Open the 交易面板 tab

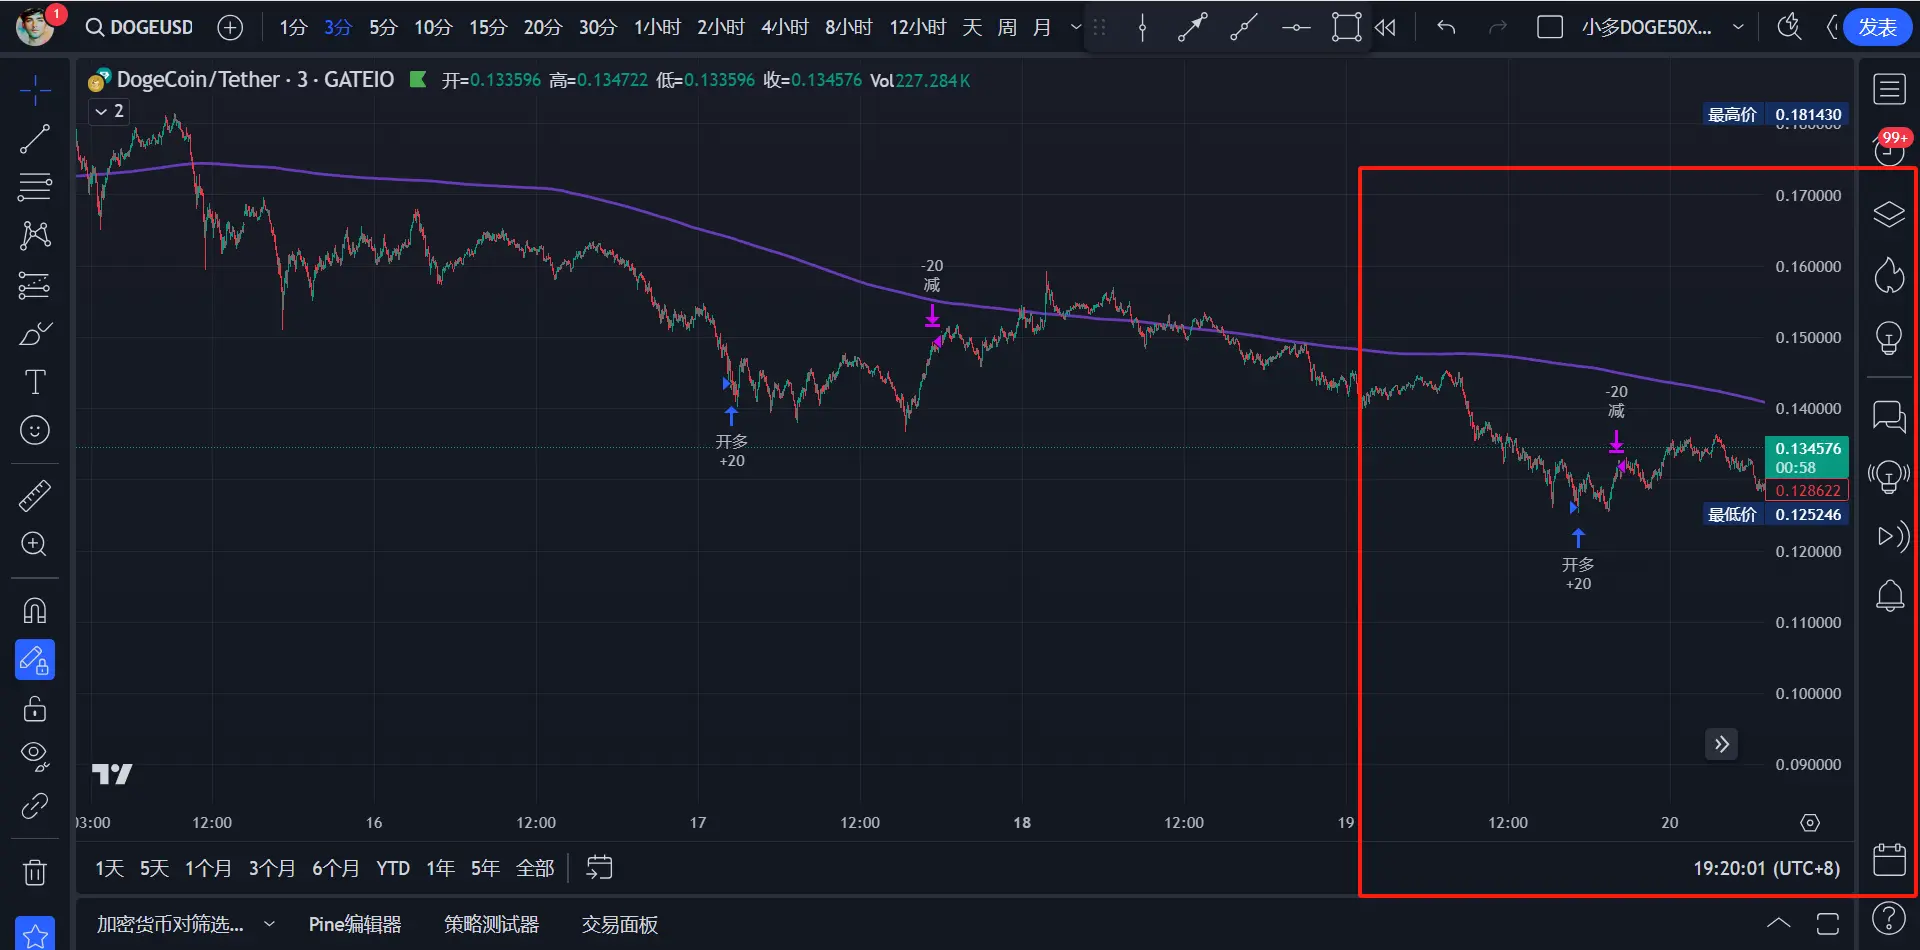click(x=620, y=924)
